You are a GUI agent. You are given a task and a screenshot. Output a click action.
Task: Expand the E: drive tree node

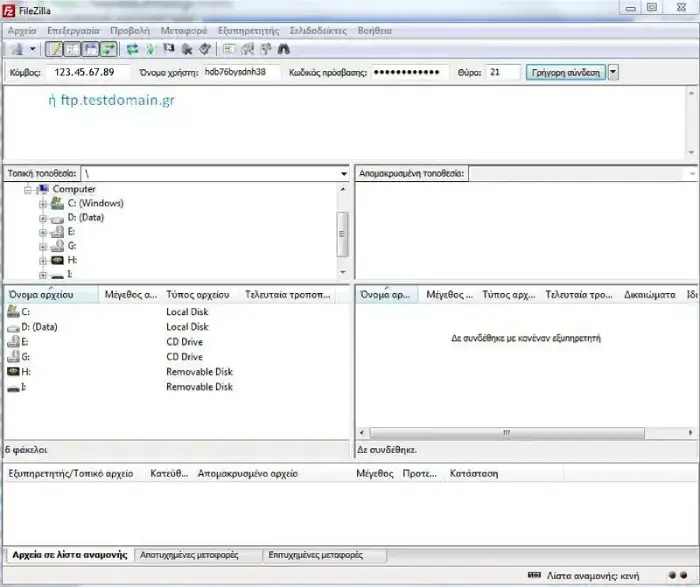point(43,233)
